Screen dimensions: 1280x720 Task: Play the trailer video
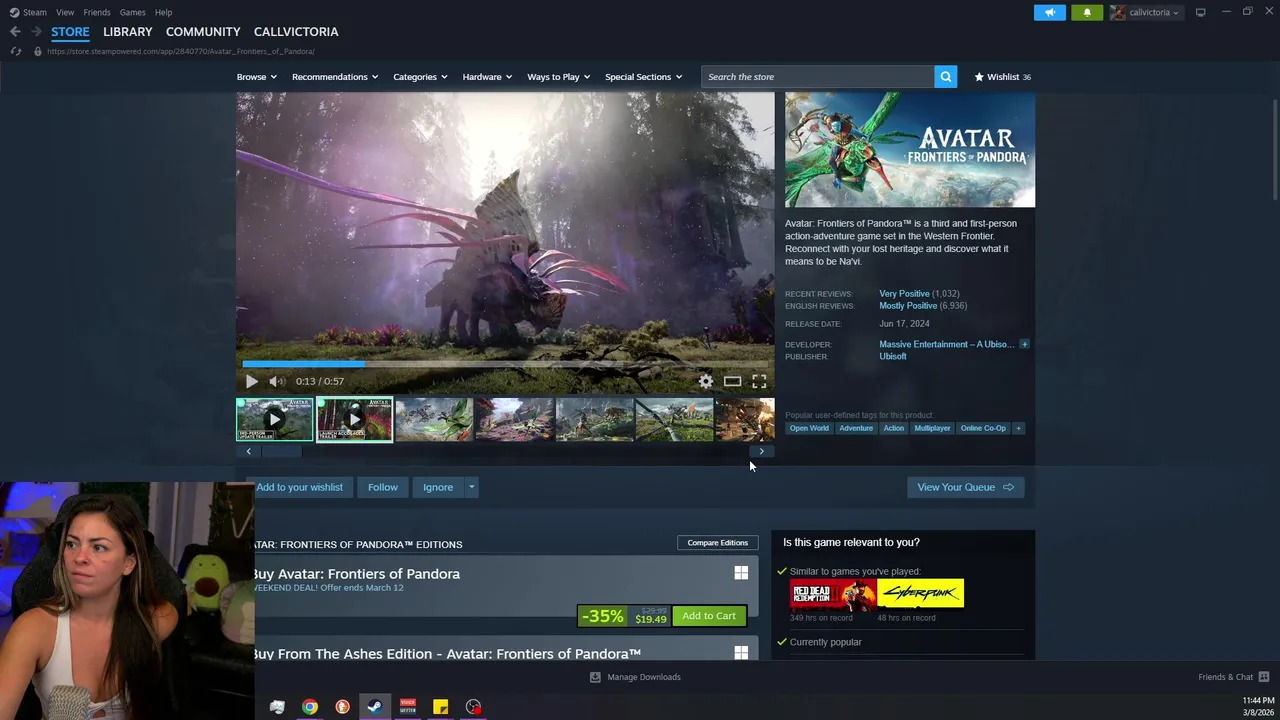pos(251,381)
